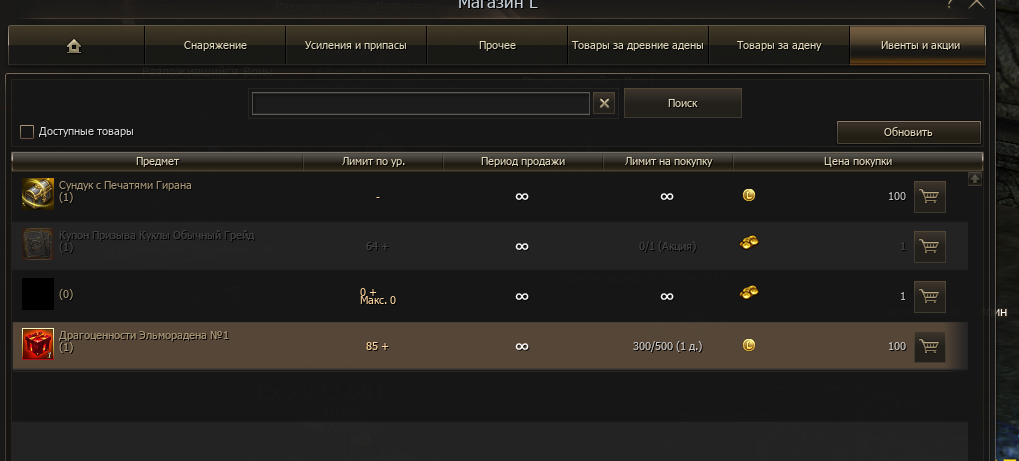Sort by the Цена покупки column header
The height and width of the screenshot is (461, 1019).
coord(858,161)
